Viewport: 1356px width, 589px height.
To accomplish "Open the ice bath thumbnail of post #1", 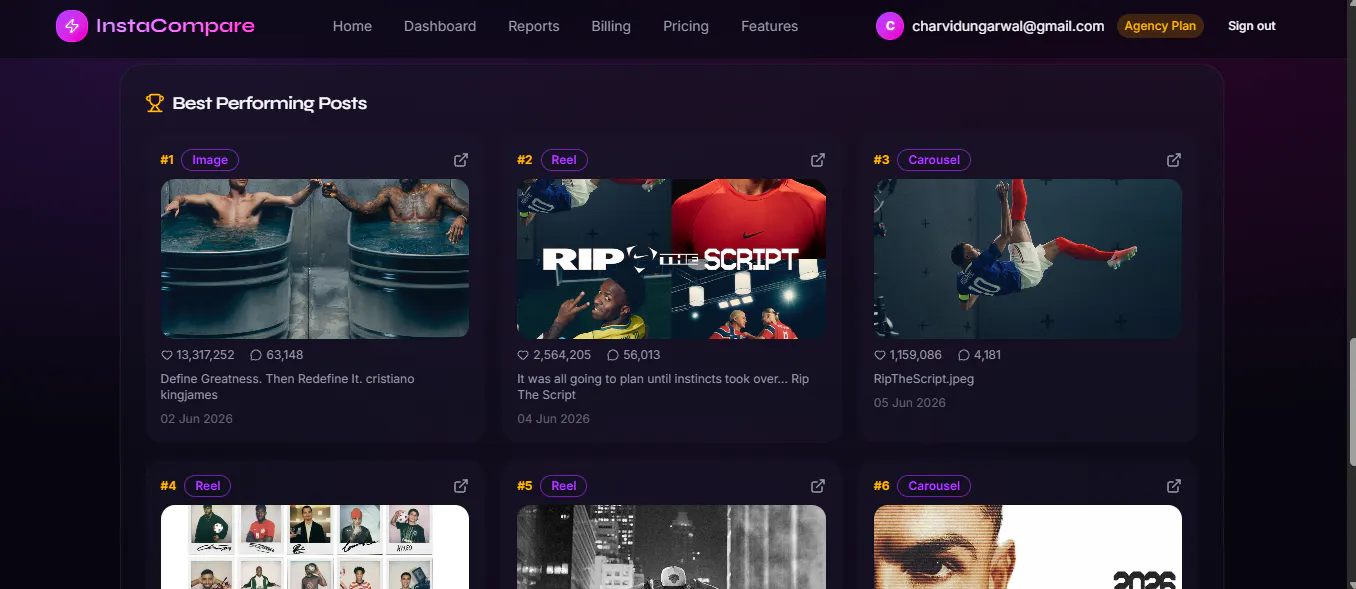I will coord(315,259).
